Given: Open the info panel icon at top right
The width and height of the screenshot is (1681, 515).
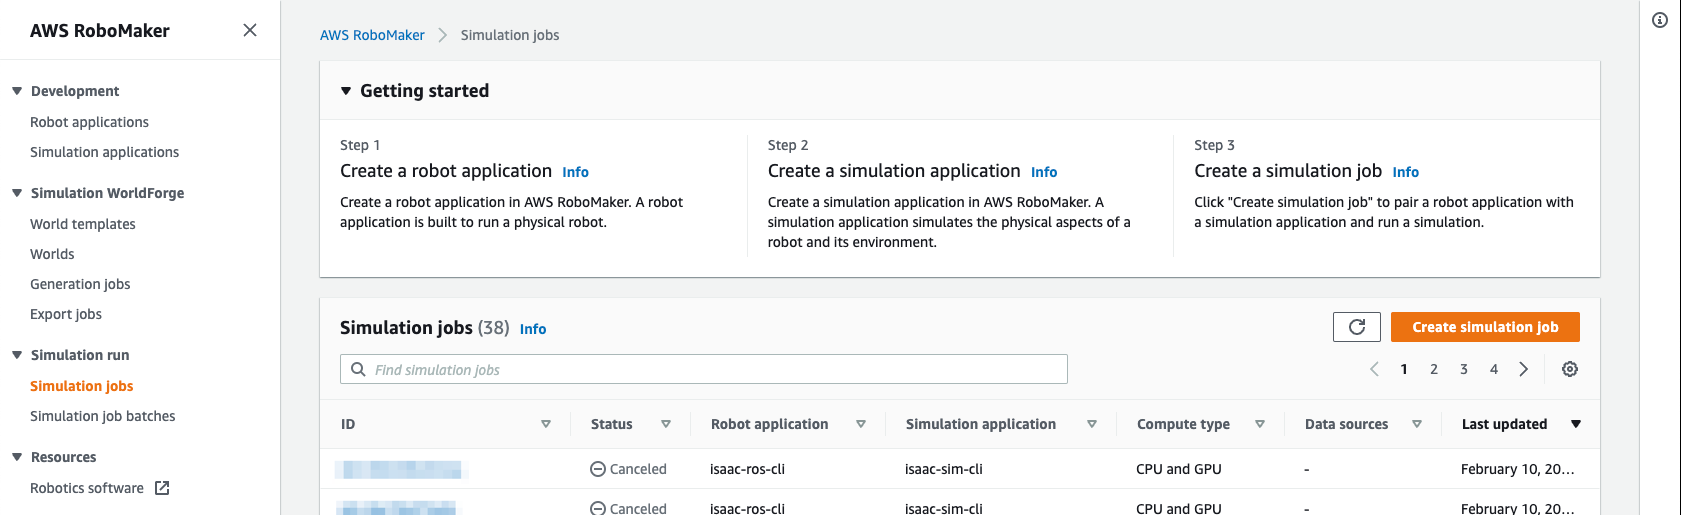Looking at the screenshot, I should (1660, 20).
